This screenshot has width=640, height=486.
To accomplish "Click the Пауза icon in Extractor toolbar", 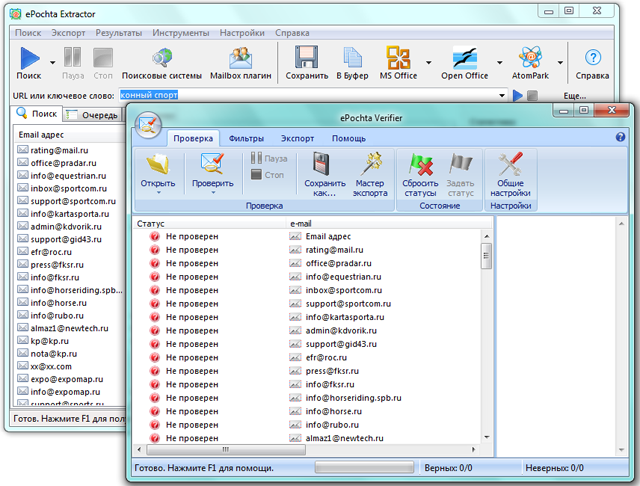I will pyautogui.click(x=73, y=57).
